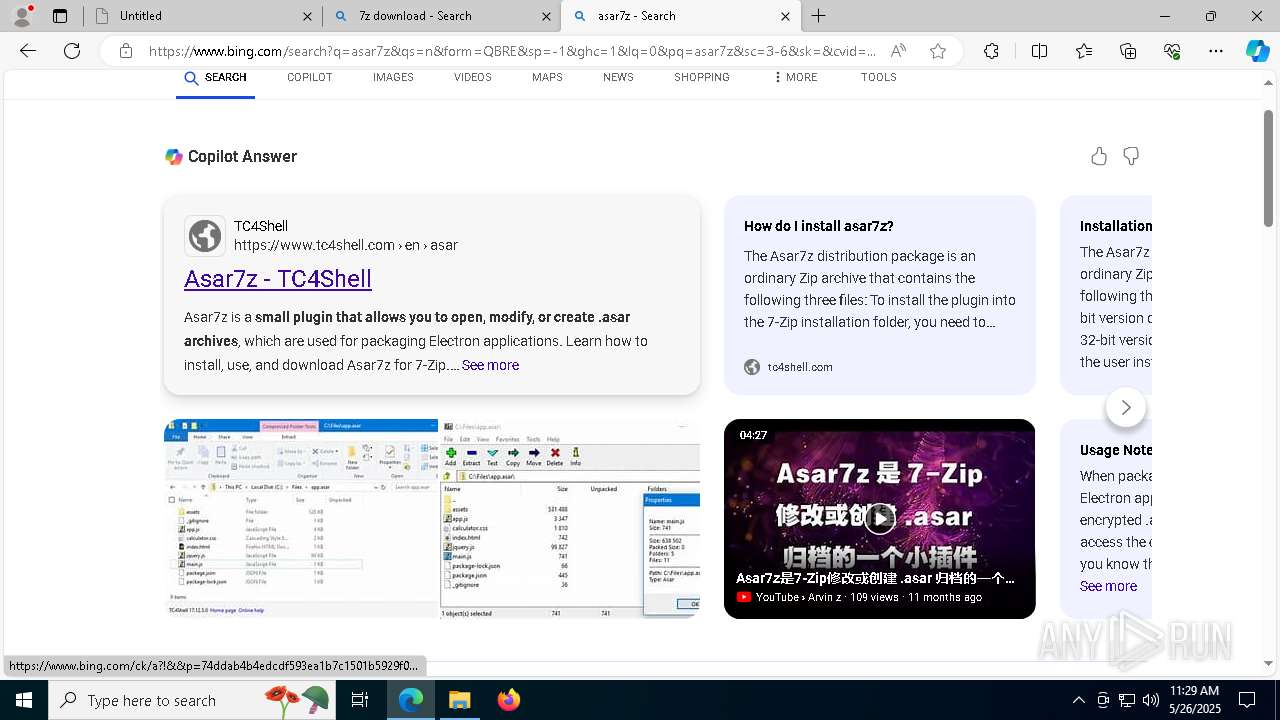The image size is (1280, 720).
Task: Click the TC4Shell globe site icon
Action: click(205, 236)
